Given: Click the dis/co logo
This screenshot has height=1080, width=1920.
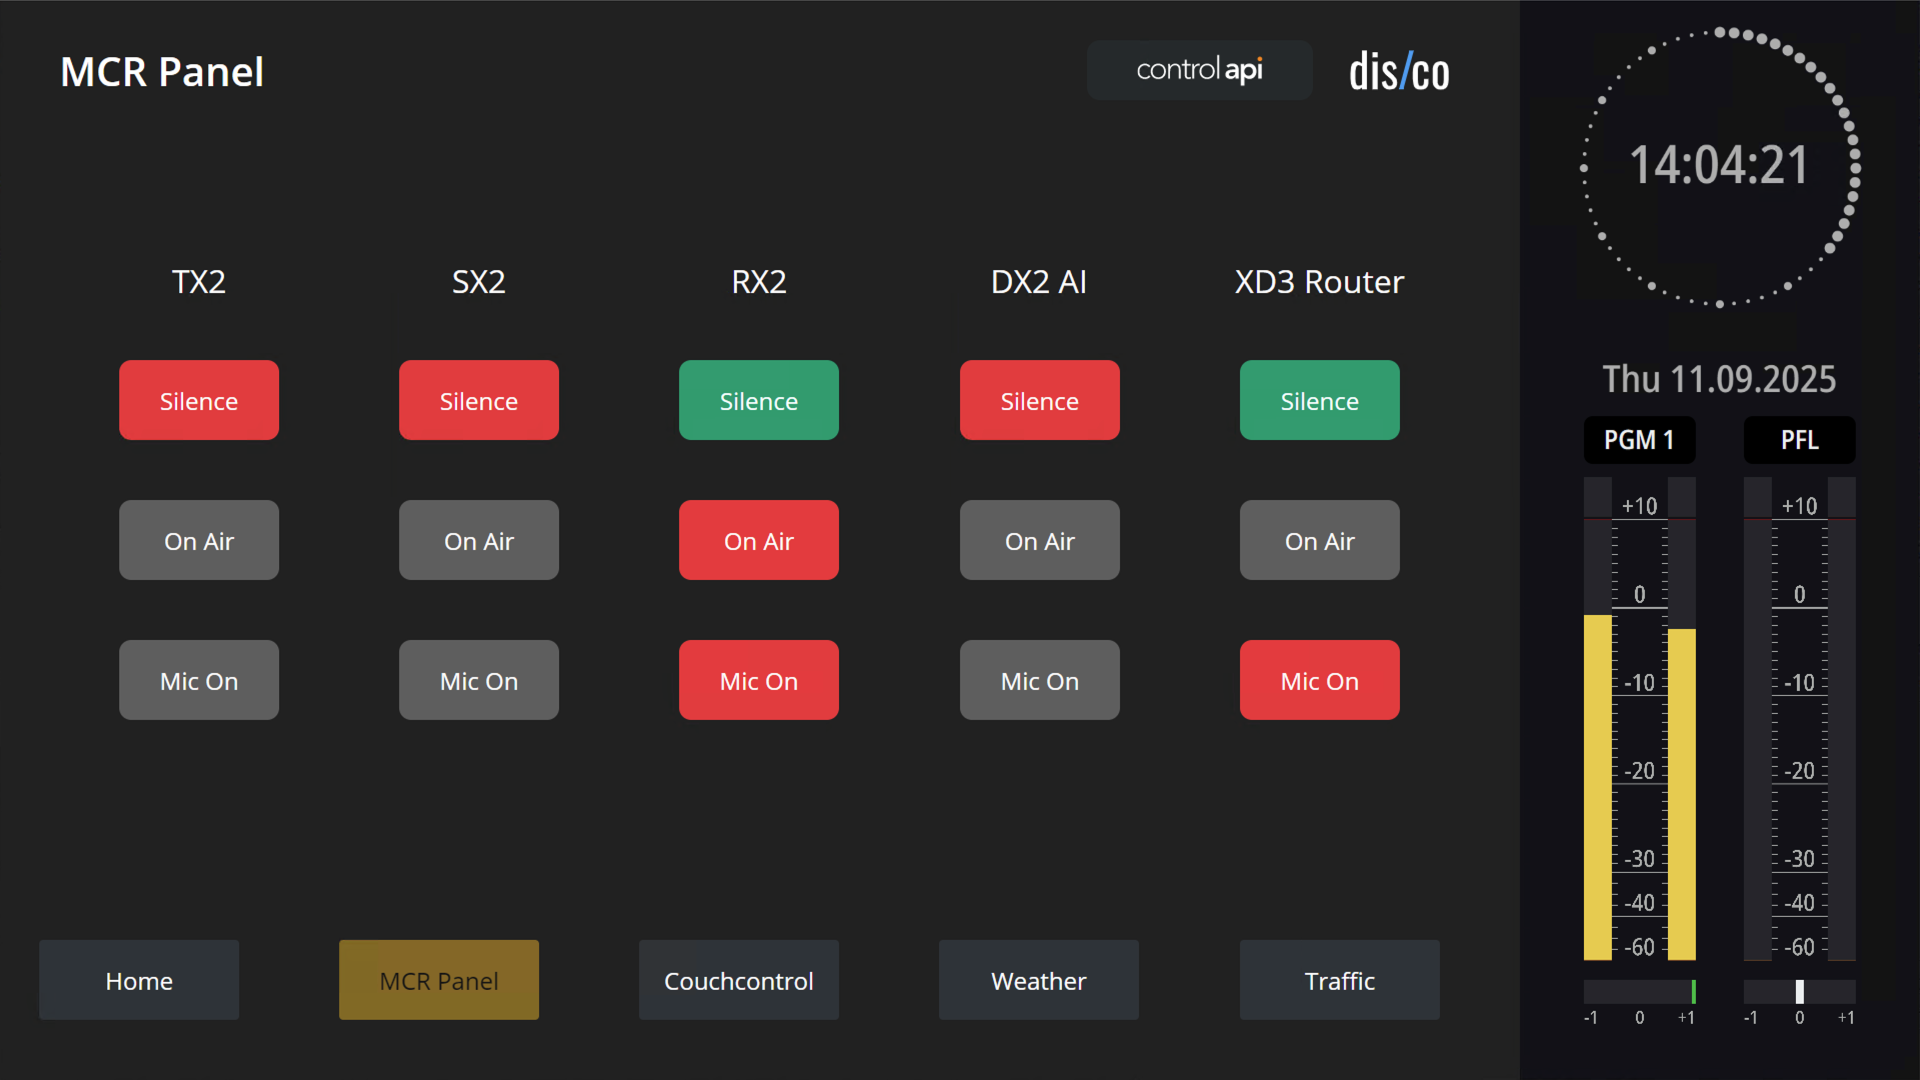Looking at the screenshot, I should 1398,72.
